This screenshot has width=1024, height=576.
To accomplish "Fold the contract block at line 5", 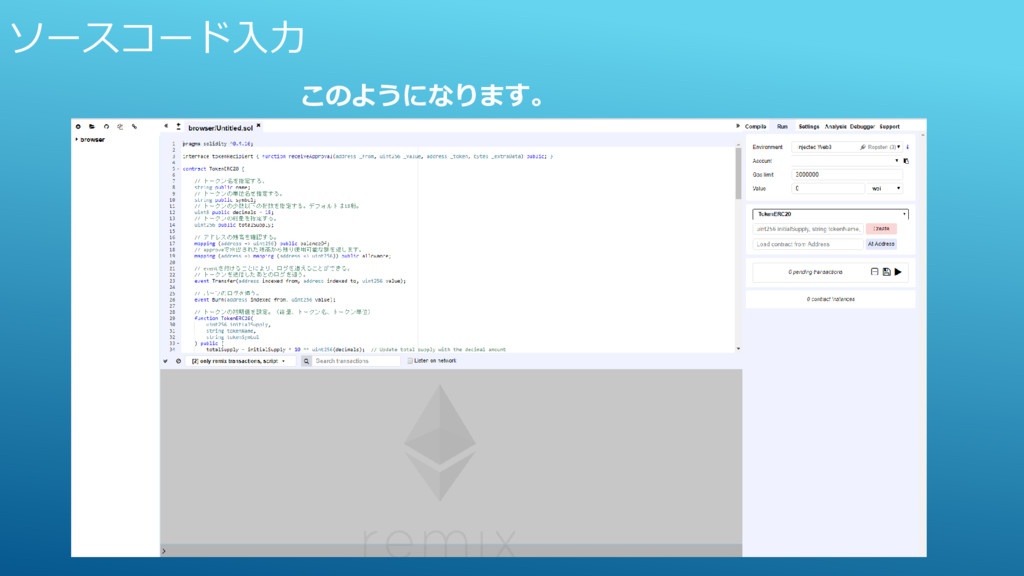I will click(x=178, y=169).
